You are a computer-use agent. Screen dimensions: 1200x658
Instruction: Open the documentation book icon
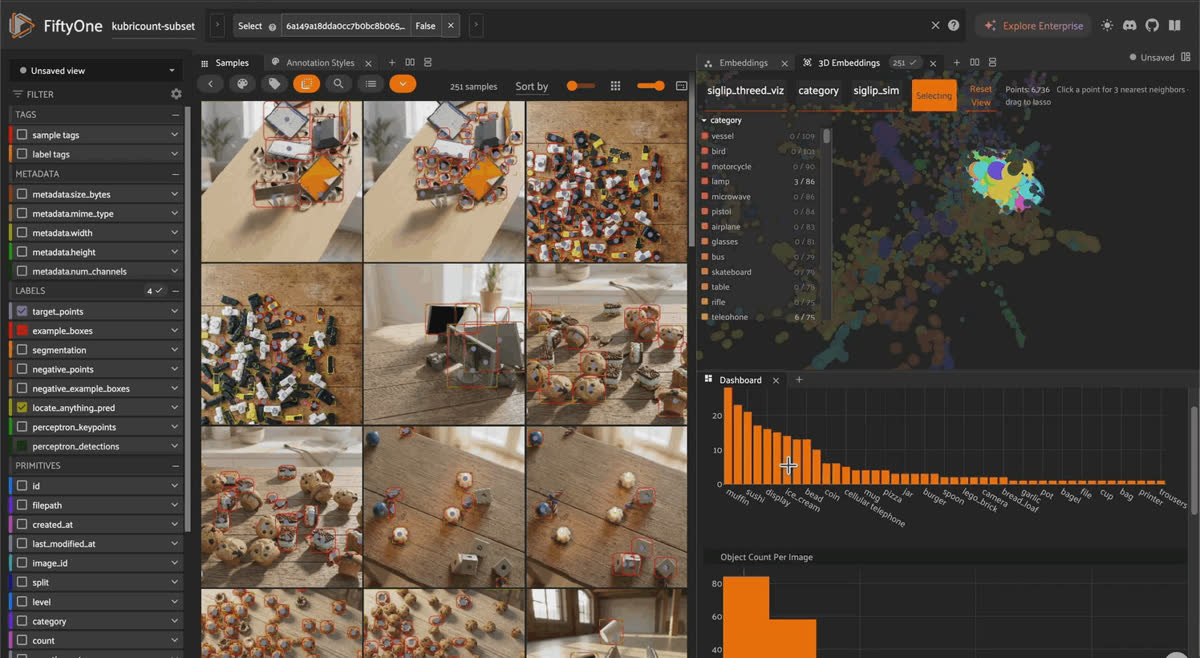click(x=1174, y=26)
